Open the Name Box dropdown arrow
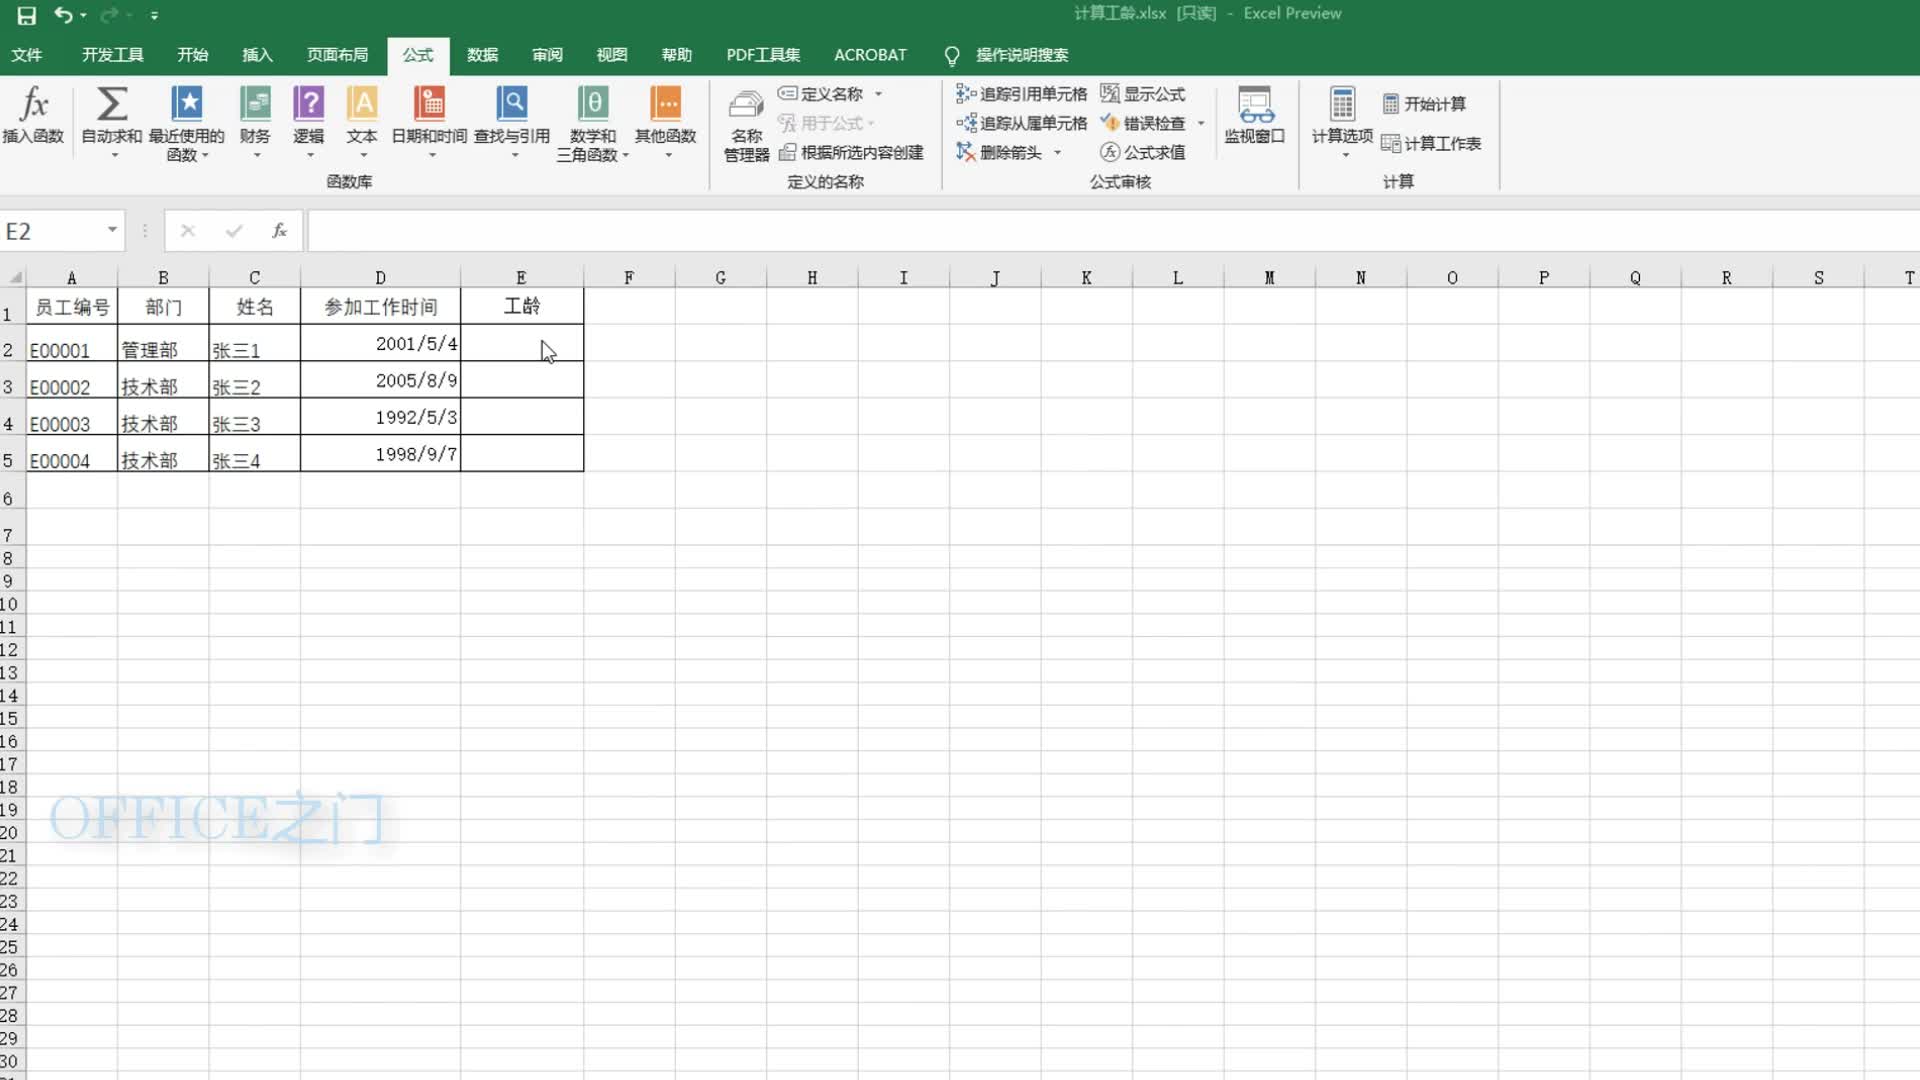1920x1080 pixels. [x=112, y=230]
